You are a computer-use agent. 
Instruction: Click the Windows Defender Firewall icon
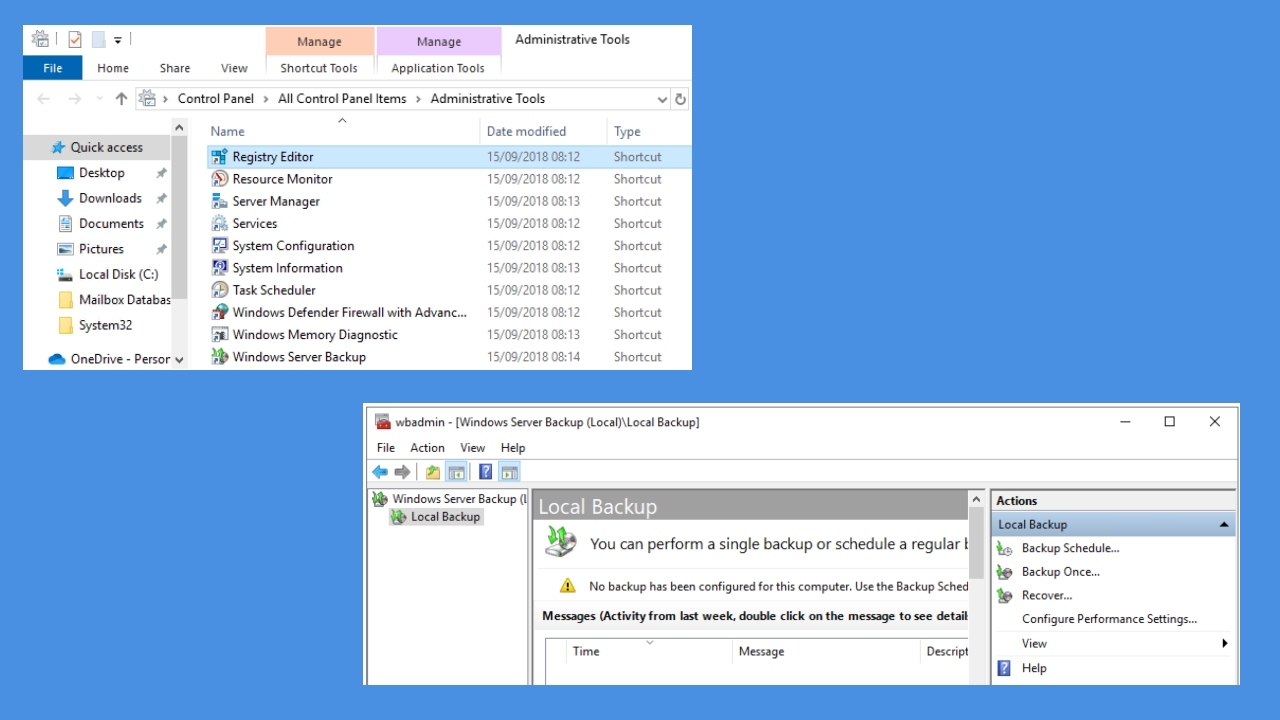click(x=220, y=312)
